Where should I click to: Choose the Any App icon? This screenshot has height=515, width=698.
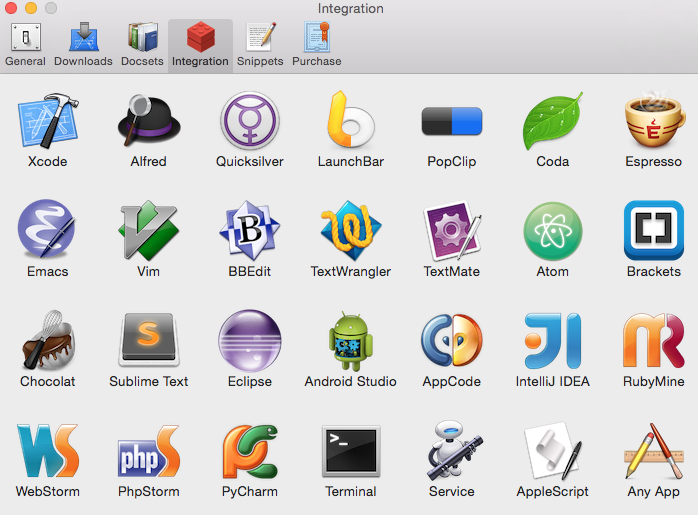tap(653, 451)
